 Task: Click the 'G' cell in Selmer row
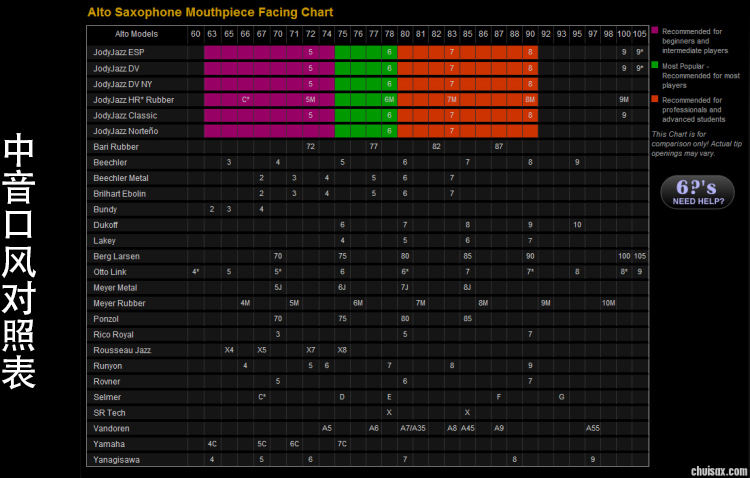pos(562,397)
